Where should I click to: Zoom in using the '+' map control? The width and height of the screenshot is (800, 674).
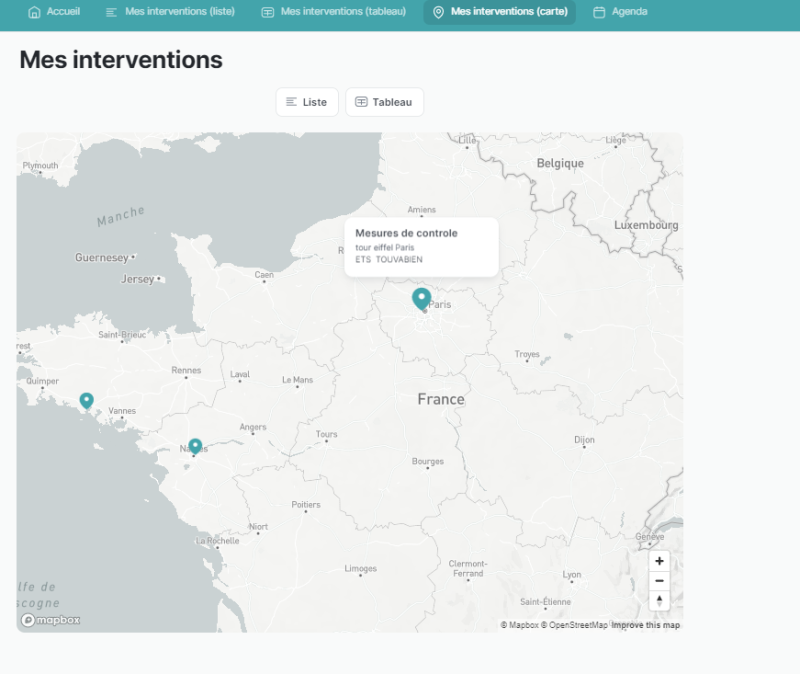(659, 561)
